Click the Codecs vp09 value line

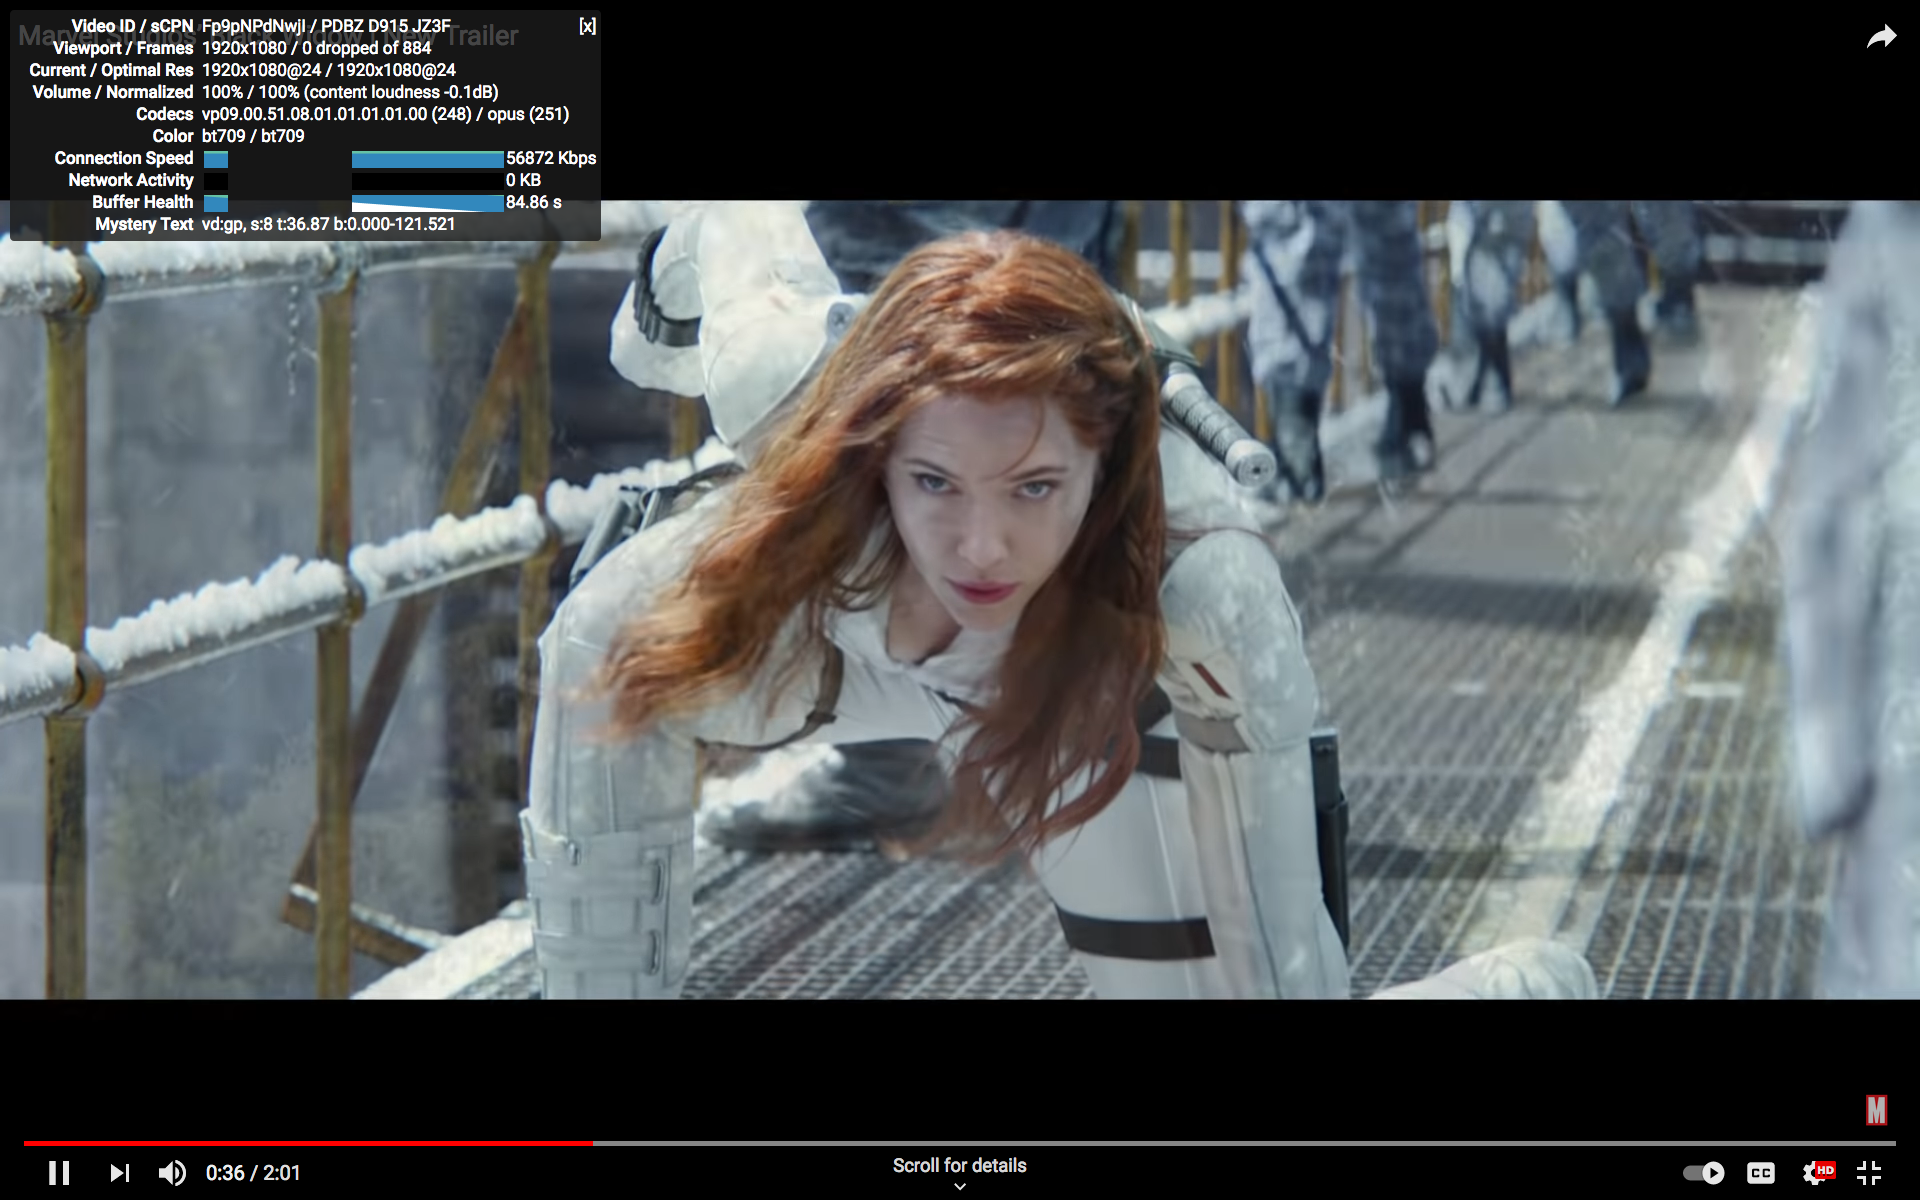[x=385, y=114]
